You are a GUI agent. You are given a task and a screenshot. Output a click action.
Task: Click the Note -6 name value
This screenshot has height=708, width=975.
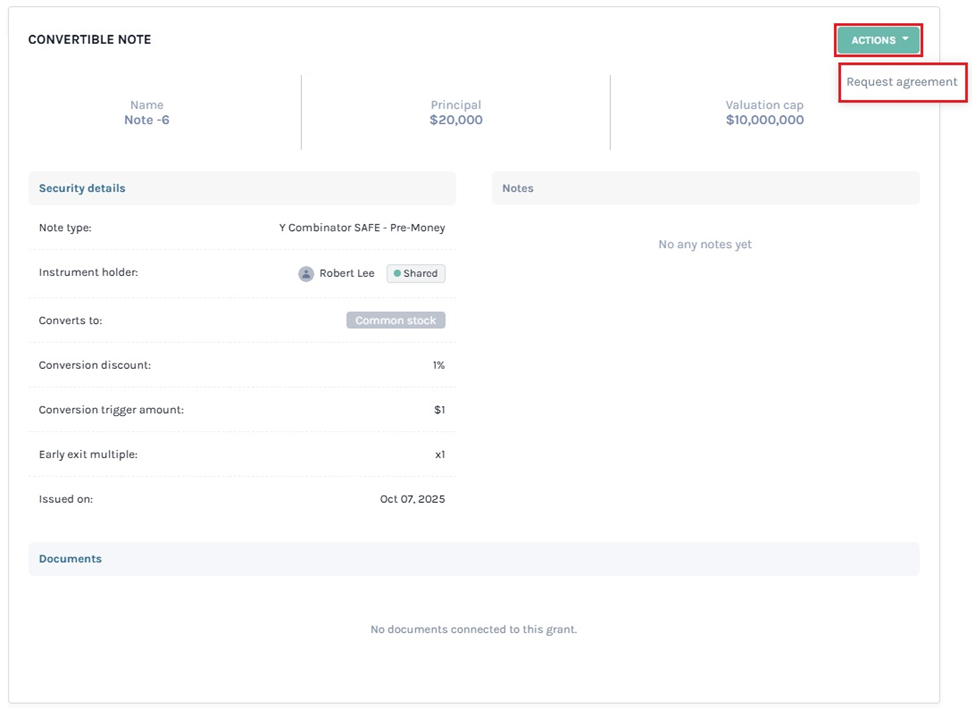point(146,120)
